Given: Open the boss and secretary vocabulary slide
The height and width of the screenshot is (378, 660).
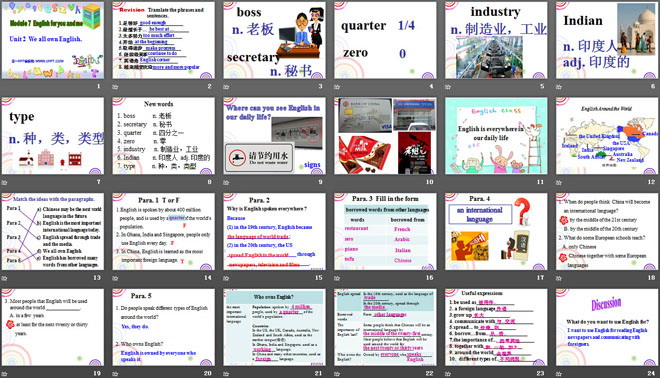Looking at the screenshot, I should pyautogui.click(x=274, y=40).
